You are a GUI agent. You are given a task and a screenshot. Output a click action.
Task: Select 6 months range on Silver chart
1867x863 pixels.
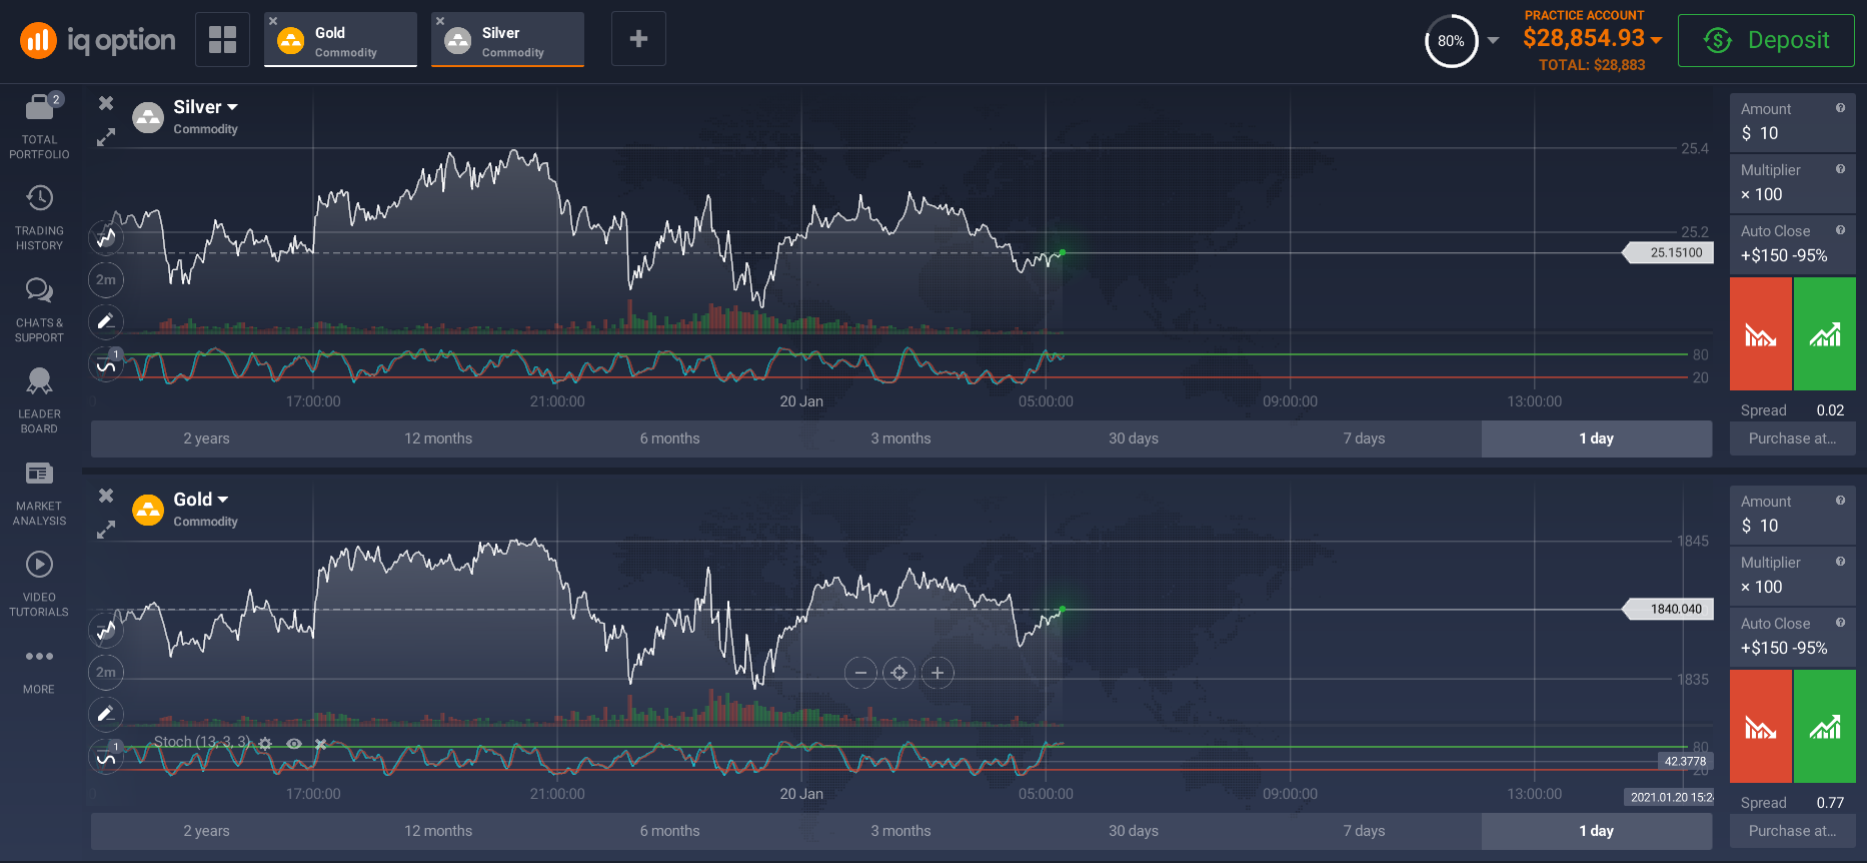click(670, 438)
